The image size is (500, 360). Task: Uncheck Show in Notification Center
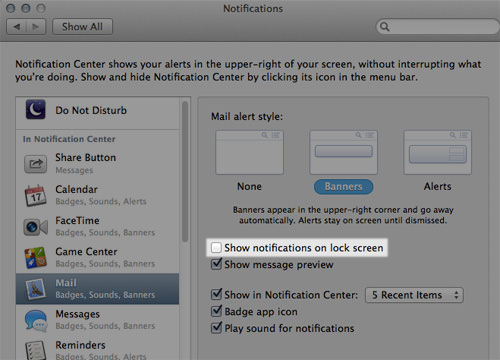pyautogui.click(x=216, y=294)
